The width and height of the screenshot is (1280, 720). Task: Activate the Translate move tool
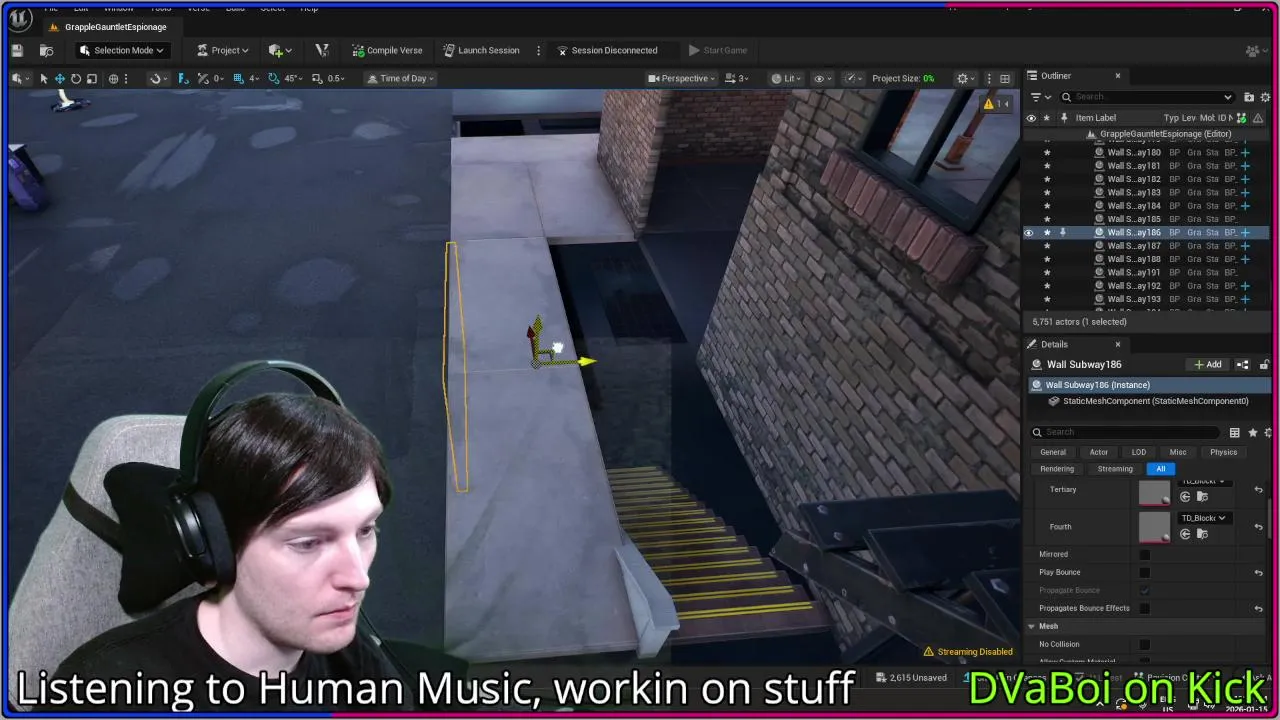tap(60, 78)
